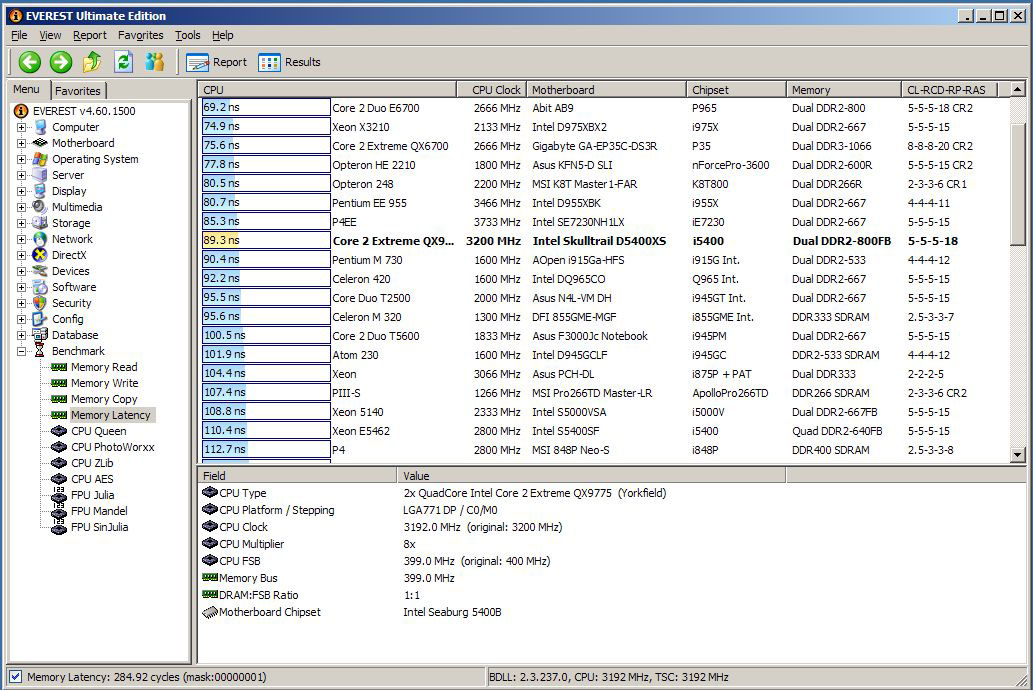
Task: Select the Motherboard icon in the tree
Action: click(40, 143)
